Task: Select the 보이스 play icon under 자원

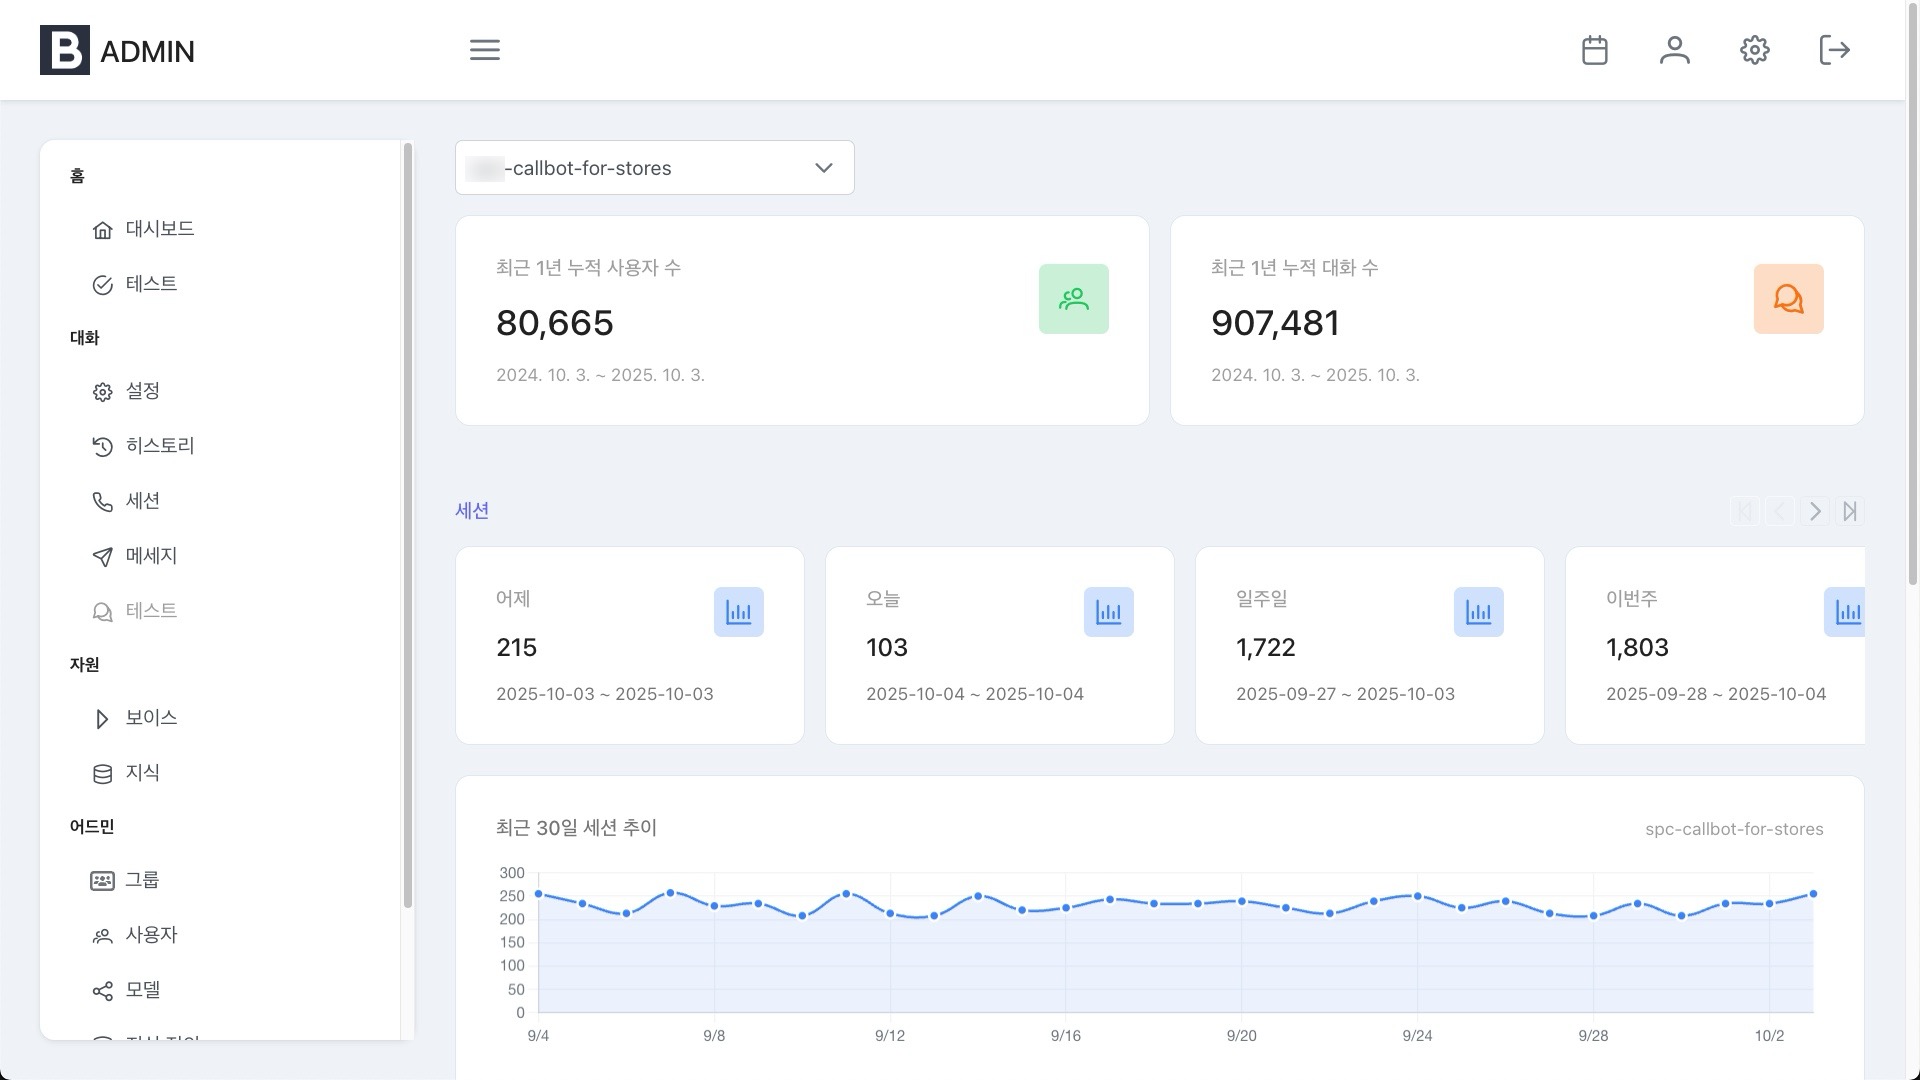Action: pos(101,718)
